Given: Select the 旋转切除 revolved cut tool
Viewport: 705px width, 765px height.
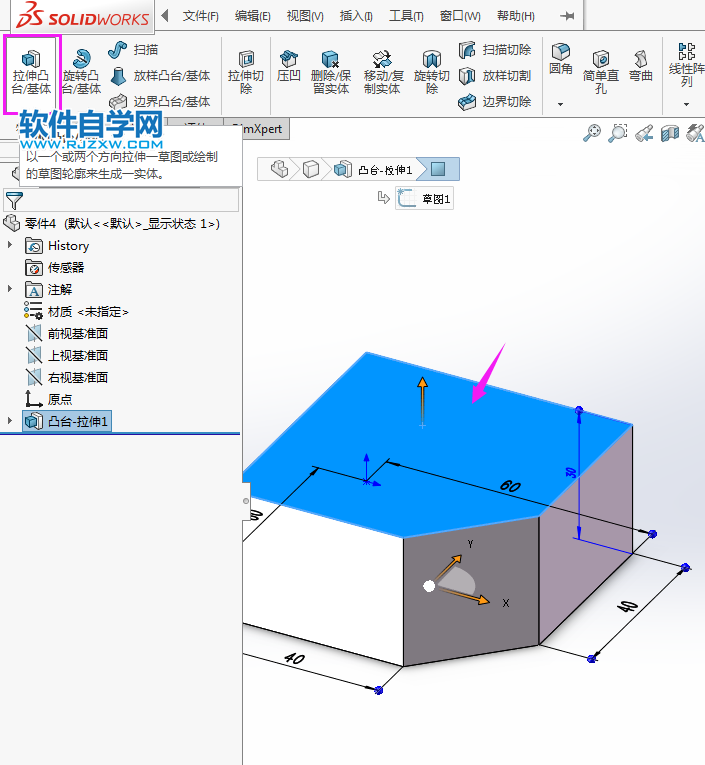Looking at the screenshot, I should (432, 73).
